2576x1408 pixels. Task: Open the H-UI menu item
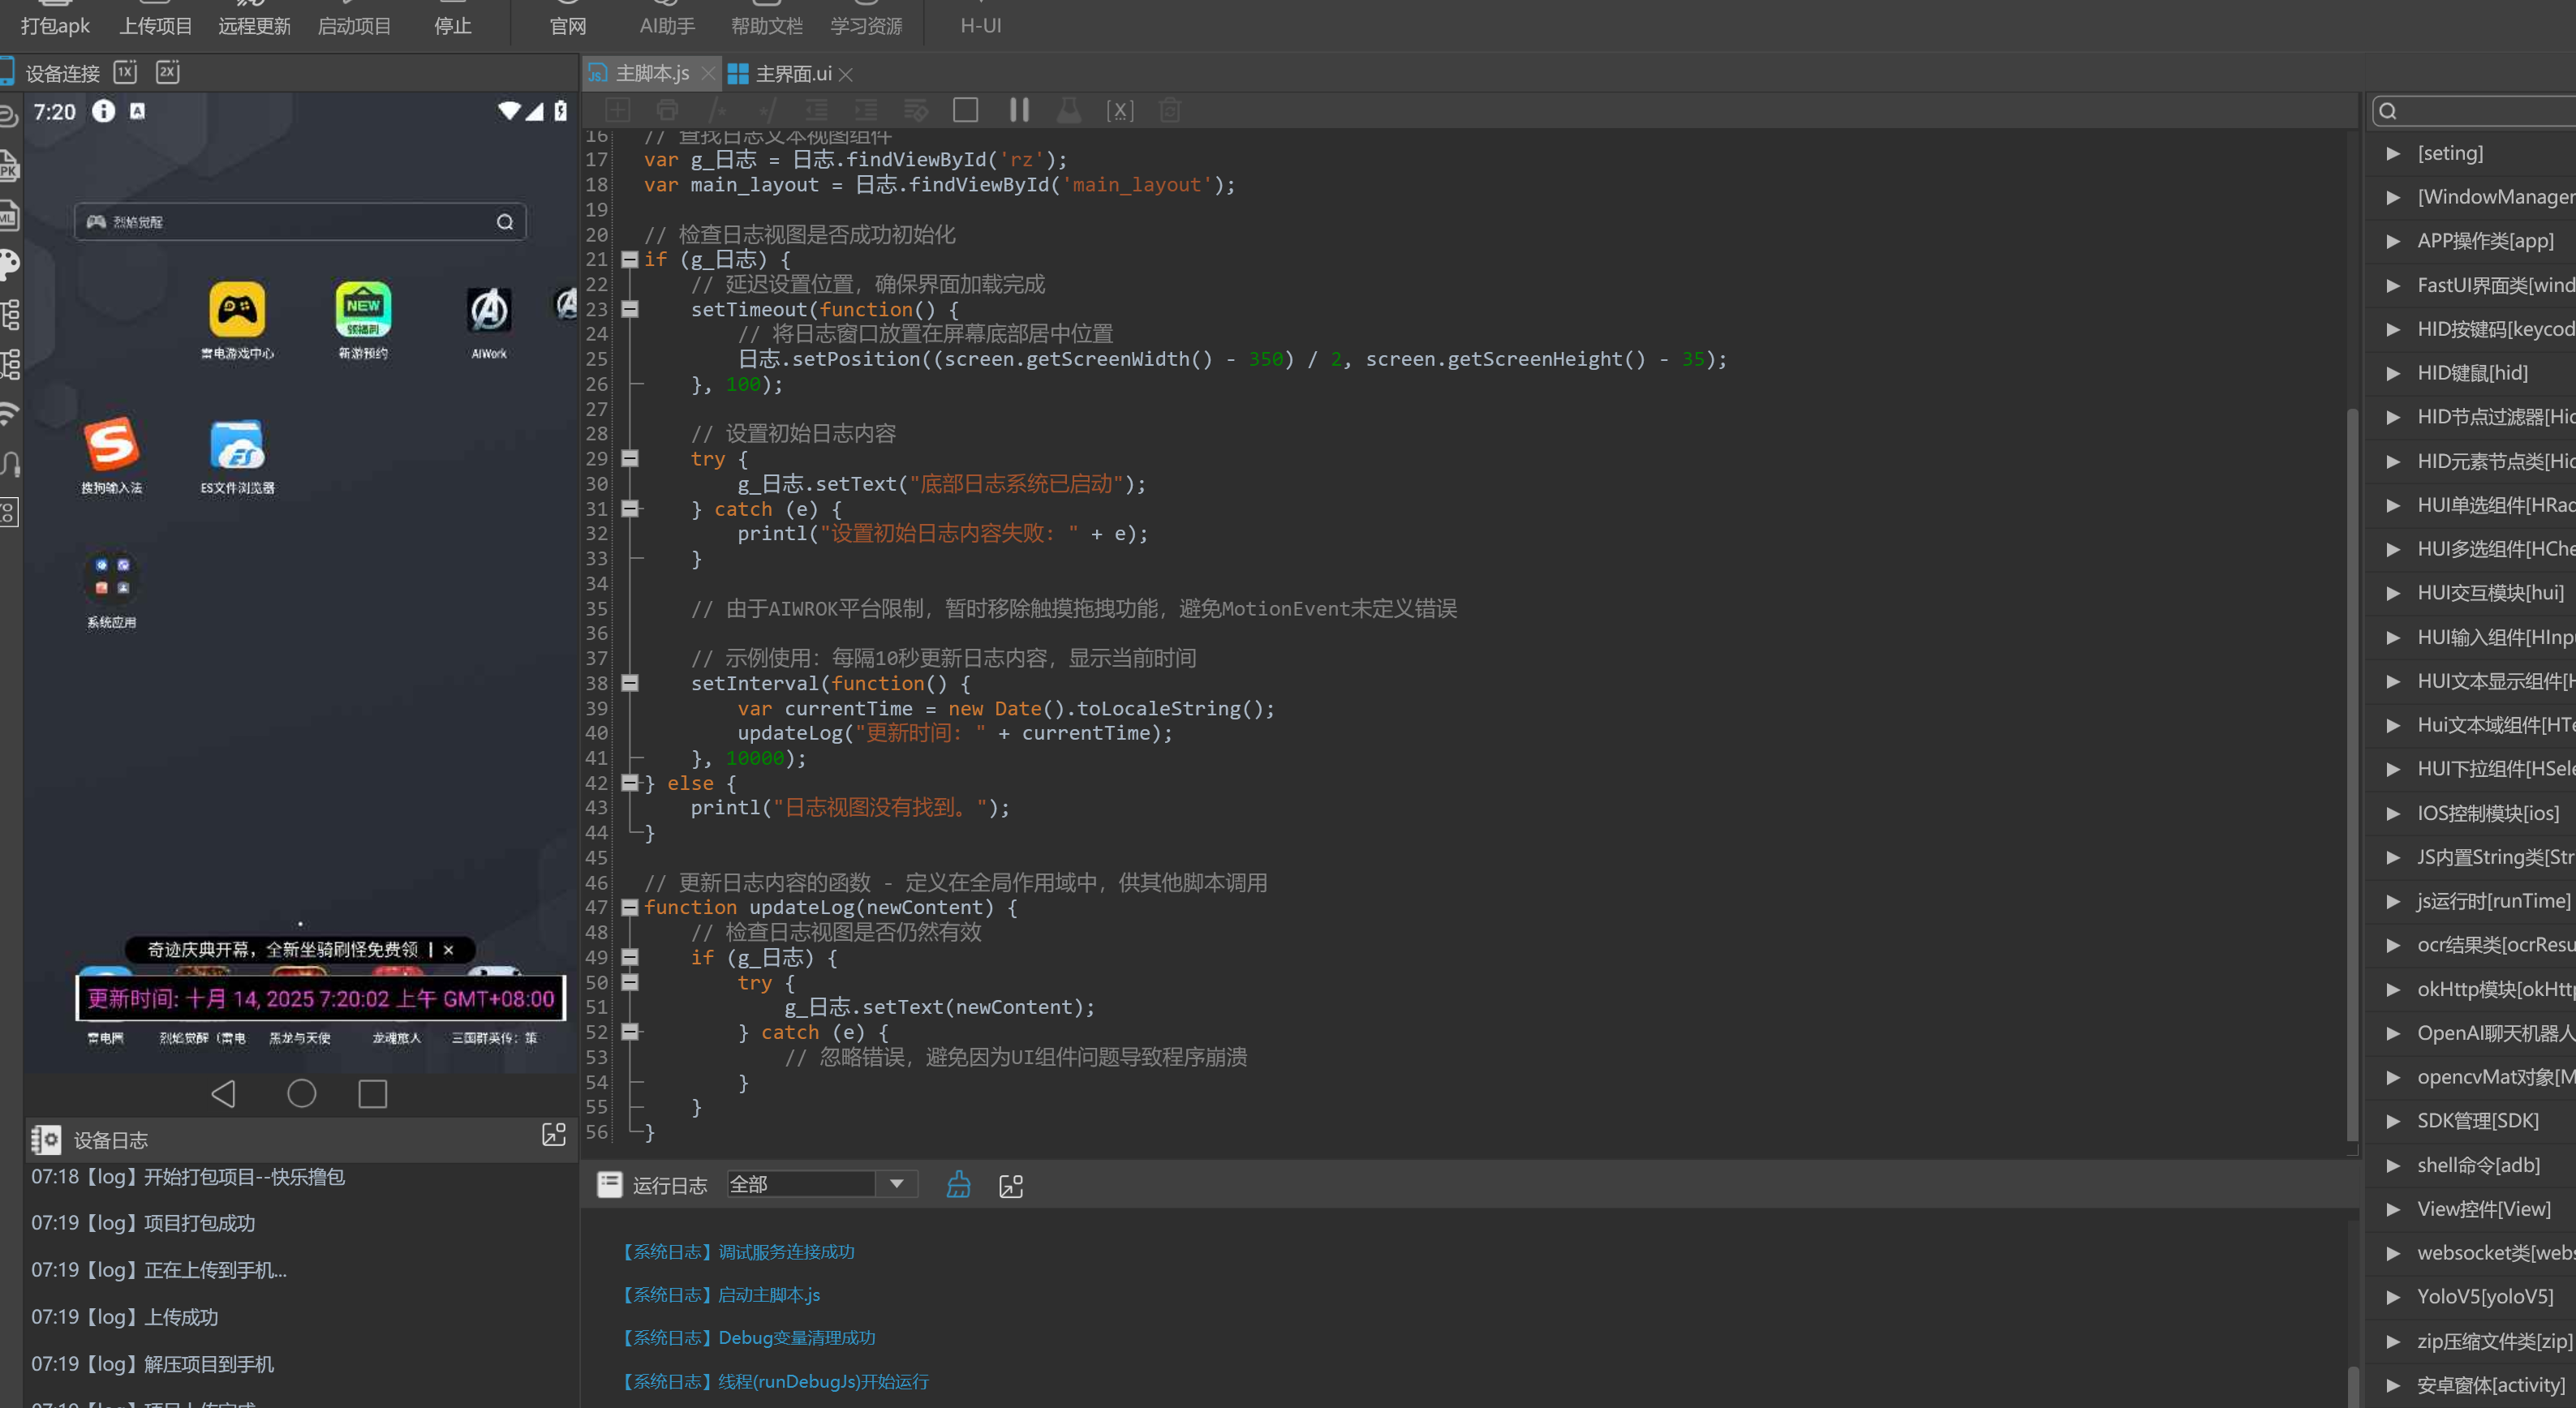980,26
